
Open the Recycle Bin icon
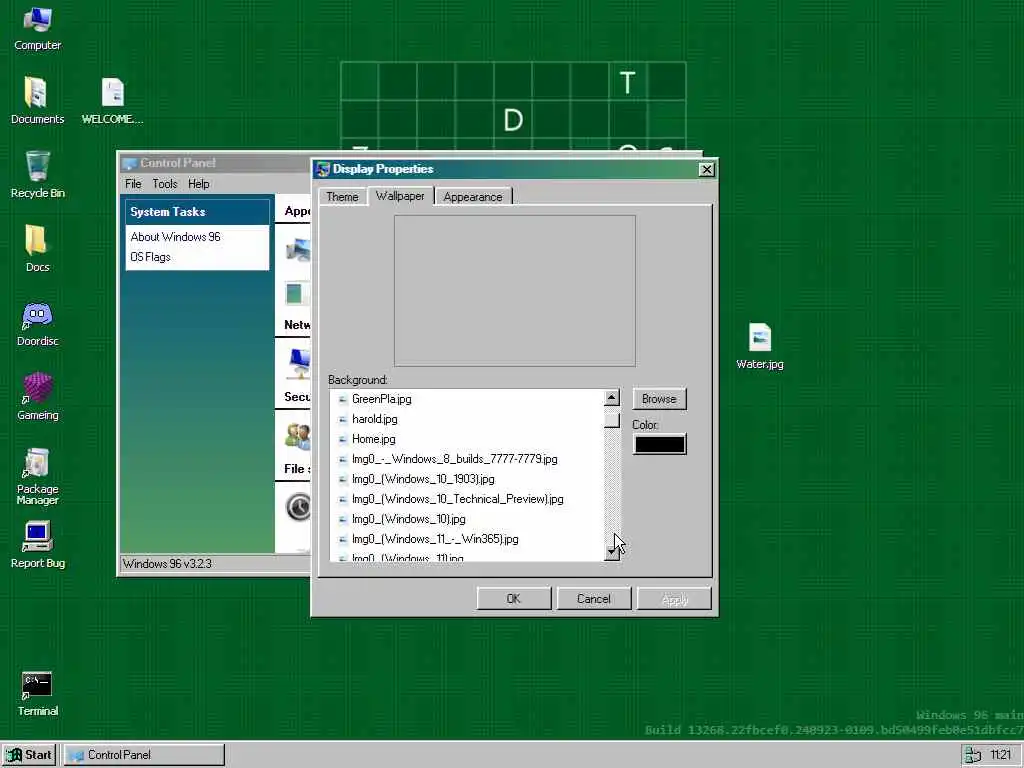click(37, 174)
